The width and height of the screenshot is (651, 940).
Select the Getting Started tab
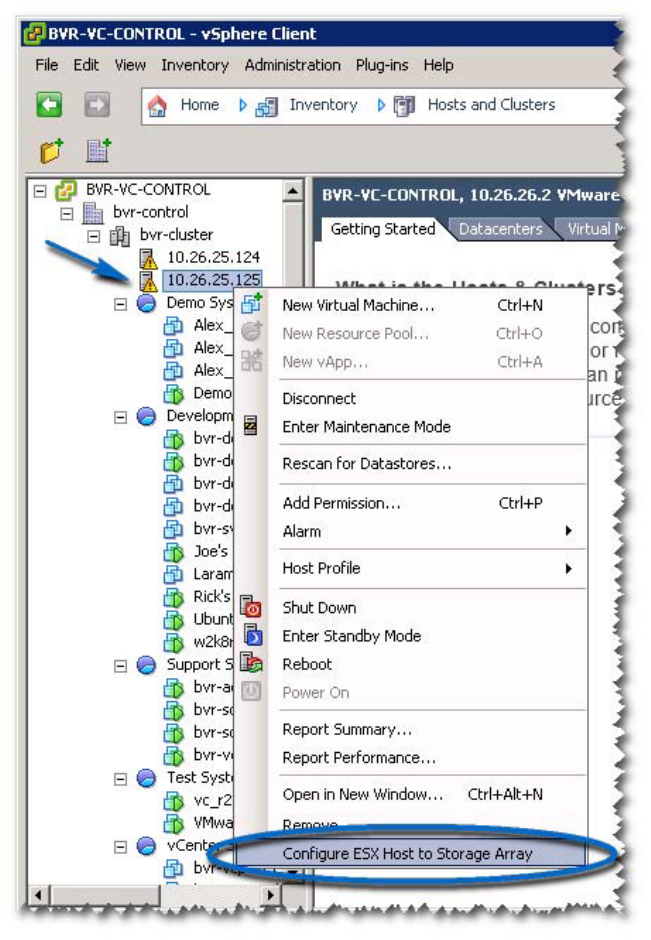point(382,229)
